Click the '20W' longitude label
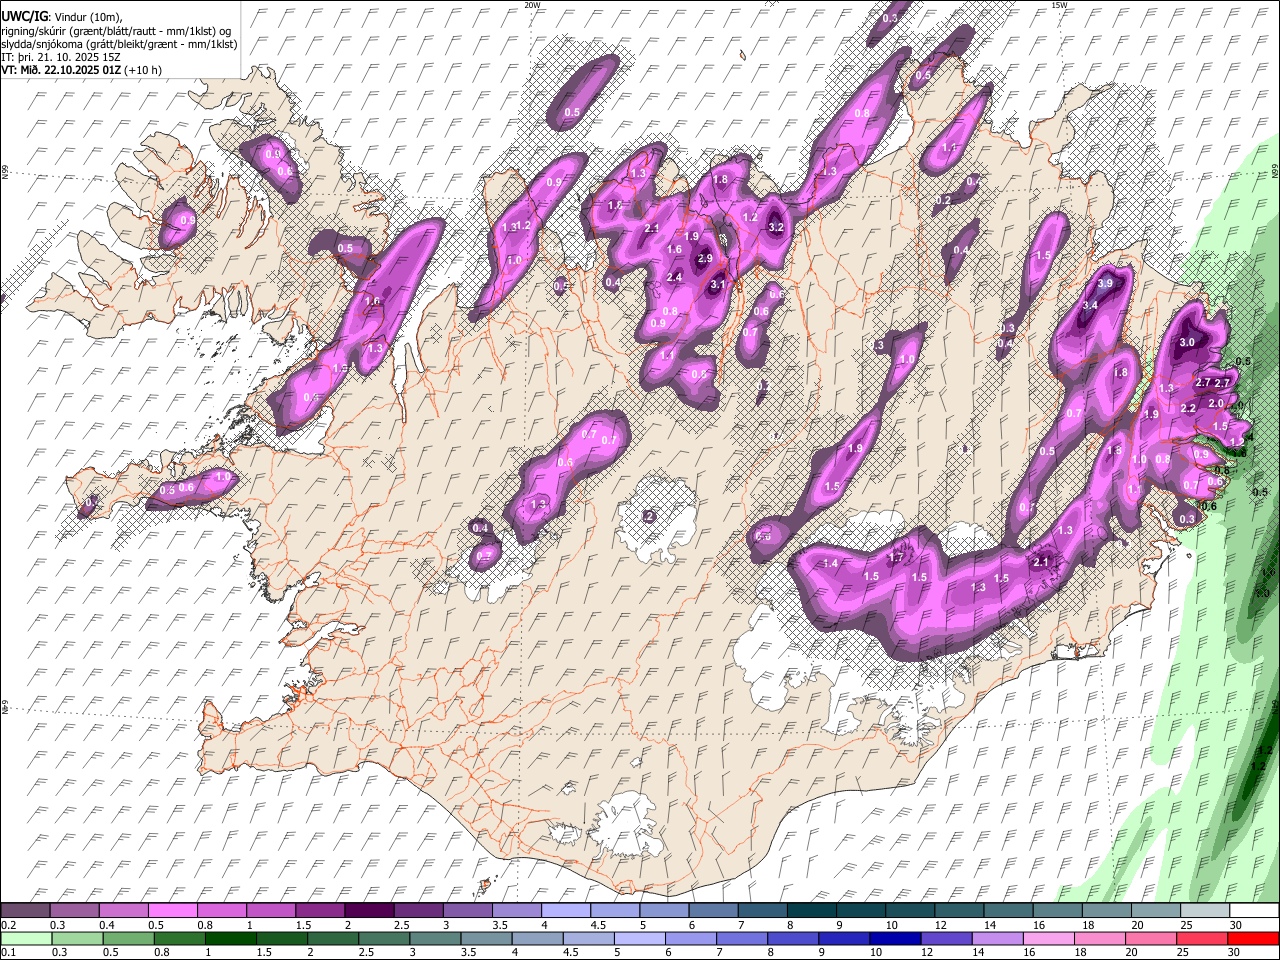1280x960 pixels. 532,5
